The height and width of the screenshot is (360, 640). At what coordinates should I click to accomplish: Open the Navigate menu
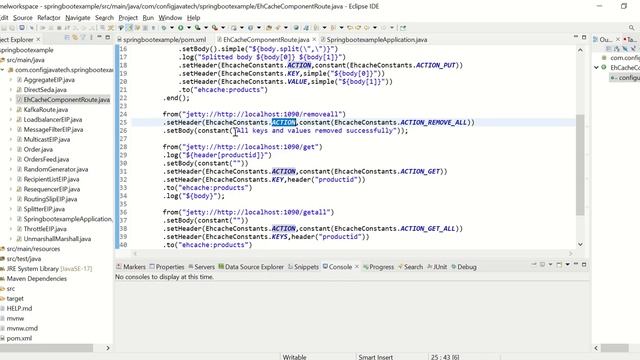click(78, 18)
